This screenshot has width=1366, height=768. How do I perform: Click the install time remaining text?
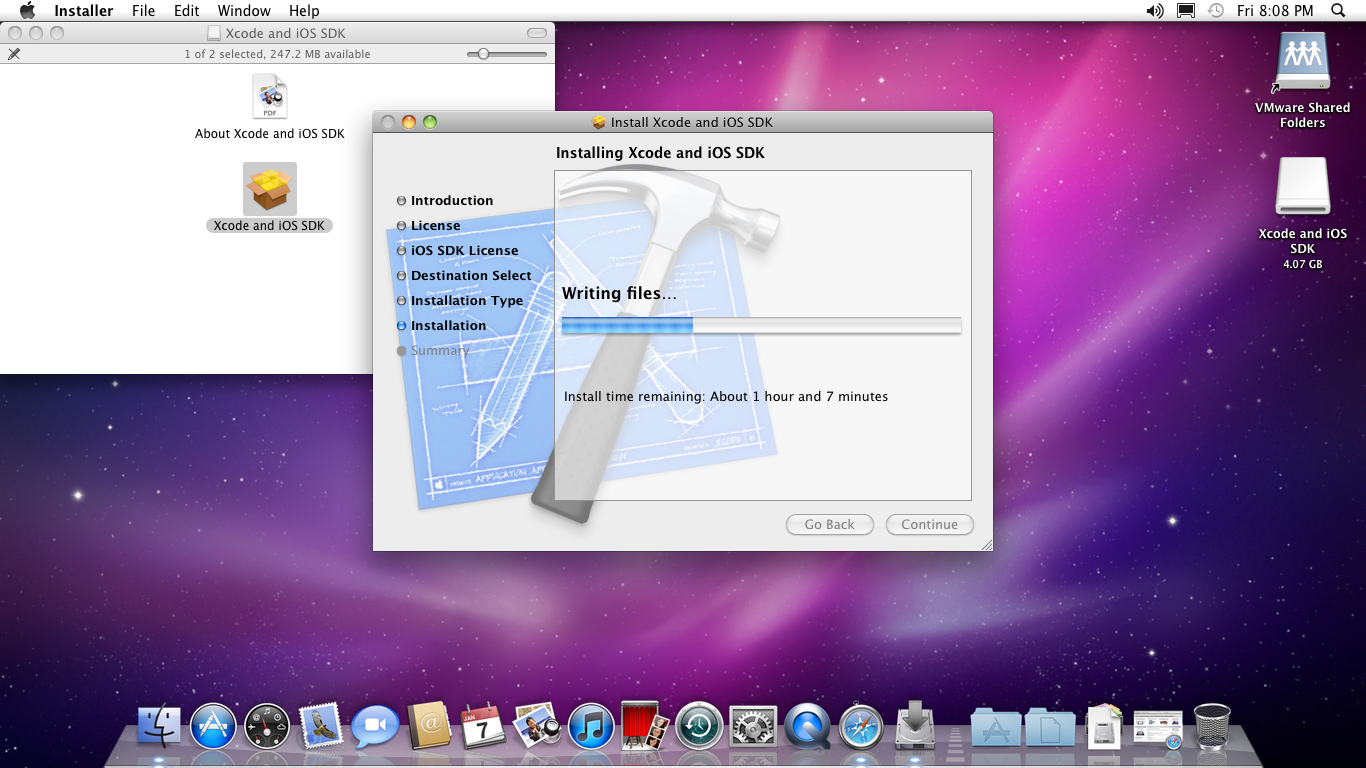pyautogui.click(x=726, y=396)
